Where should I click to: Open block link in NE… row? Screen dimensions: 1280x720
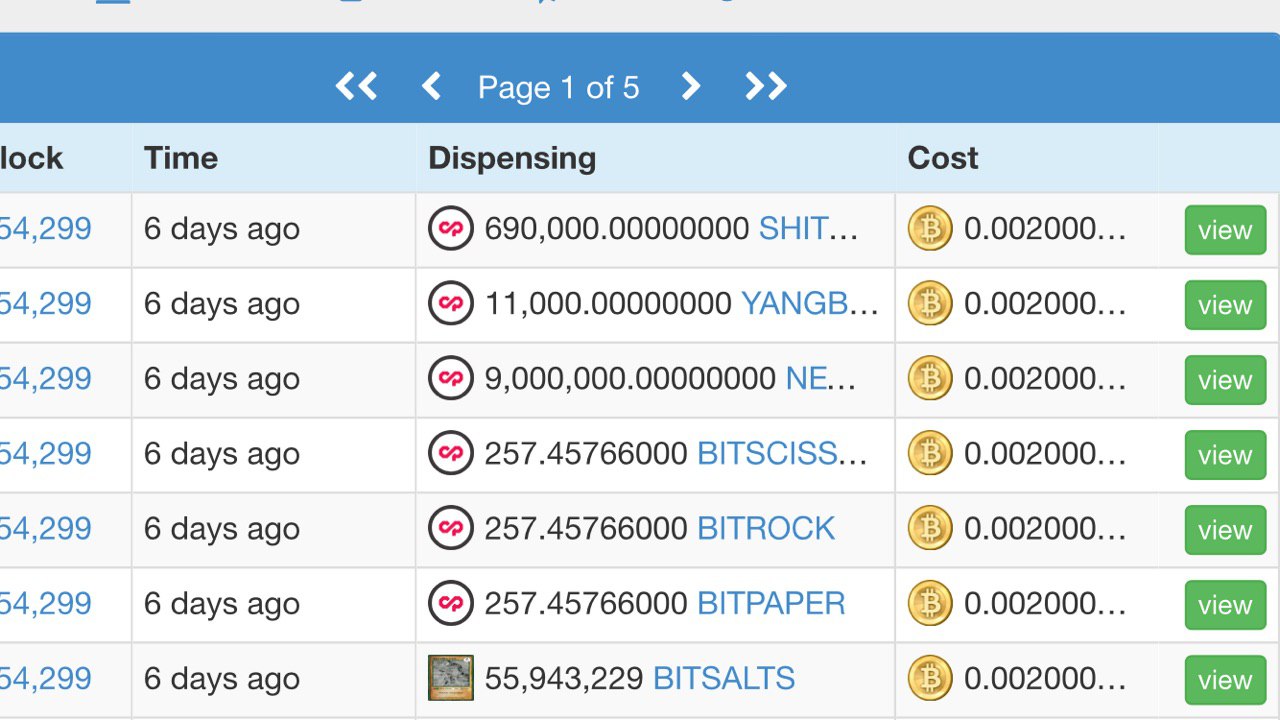pos(45,379)
